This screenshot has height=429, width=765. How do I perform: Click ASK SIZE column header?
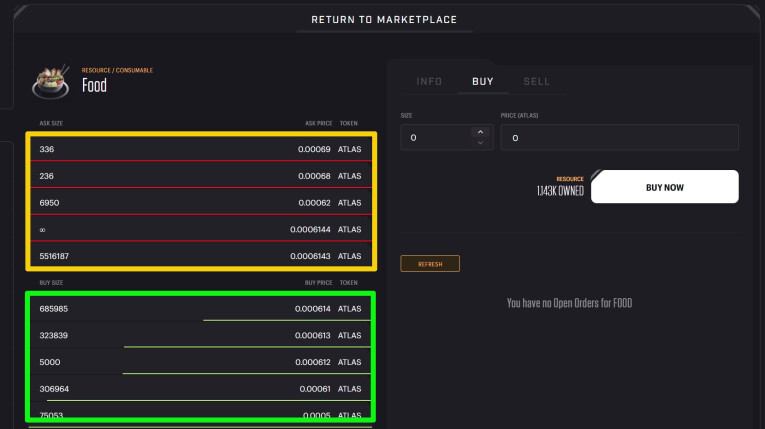coord(51,123)
